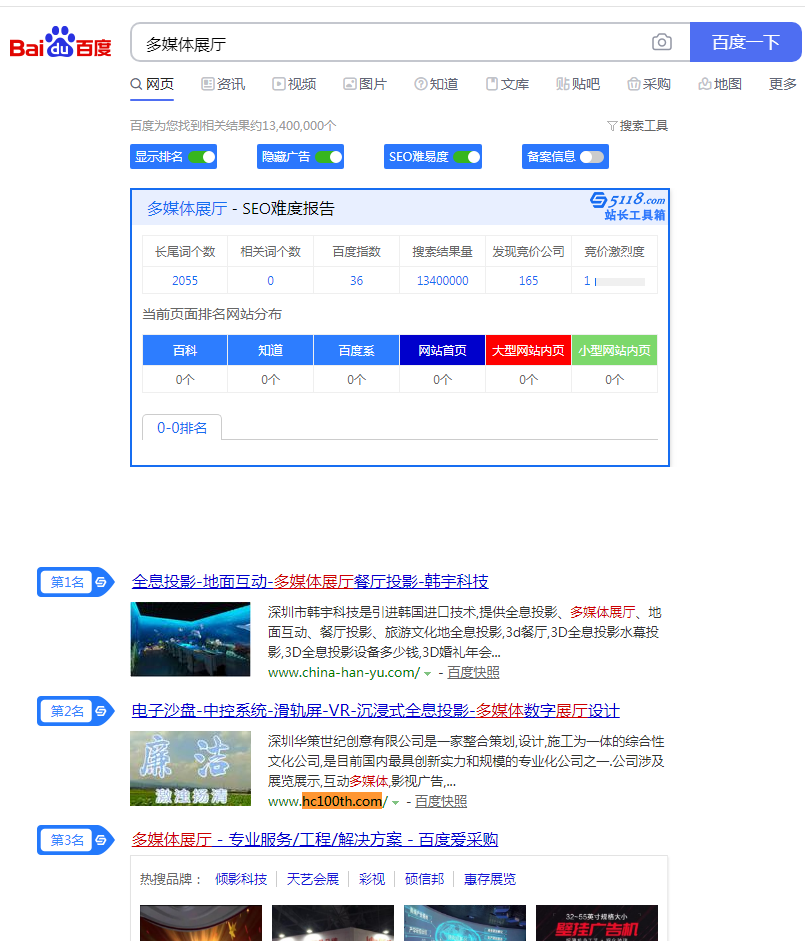Click the 第3名 rank badge
The height and width of the screenshot is (941, 805).
click(75, 840)
